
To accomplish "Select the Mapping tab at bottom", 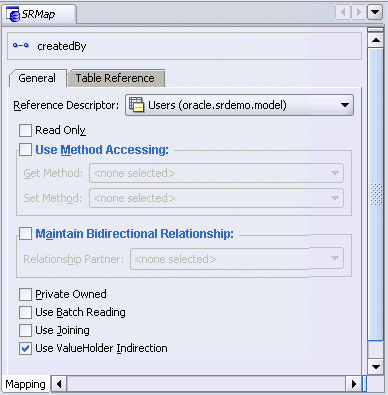I will point(26,384).
